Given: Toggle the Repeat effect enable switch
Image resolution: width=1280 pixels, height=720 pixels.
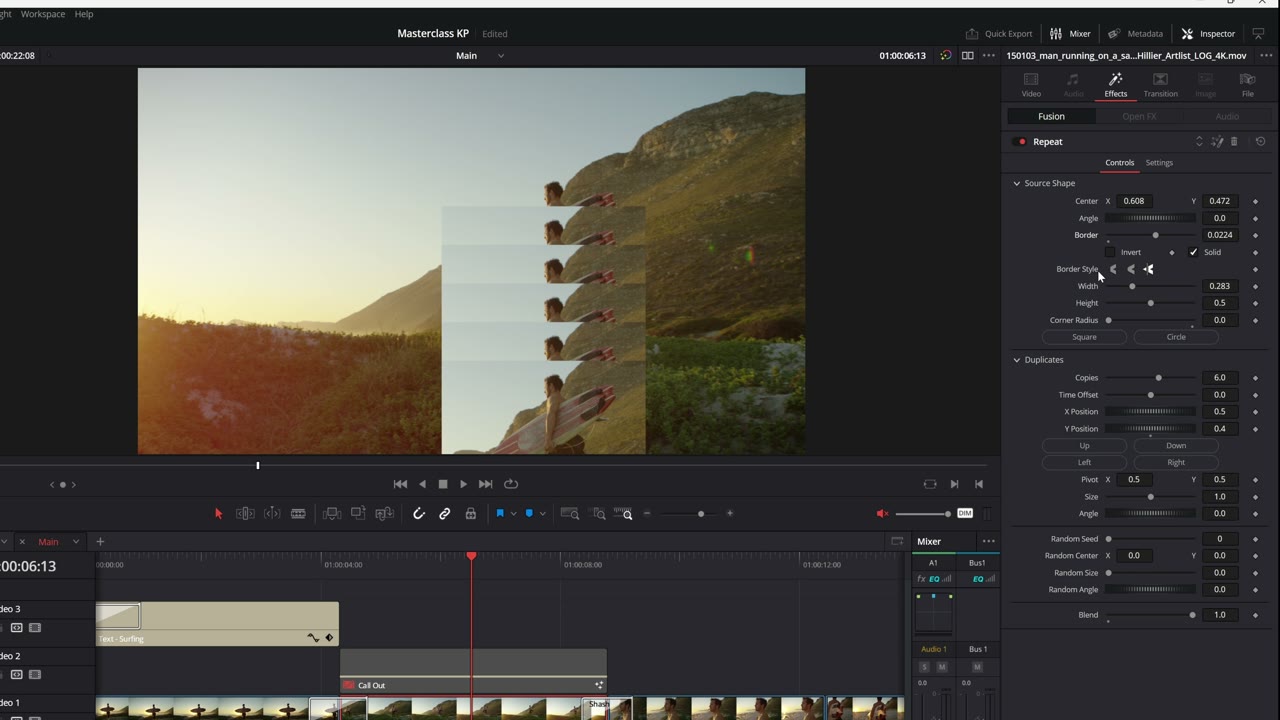Looking at the screenshot, I should 1020,142.
